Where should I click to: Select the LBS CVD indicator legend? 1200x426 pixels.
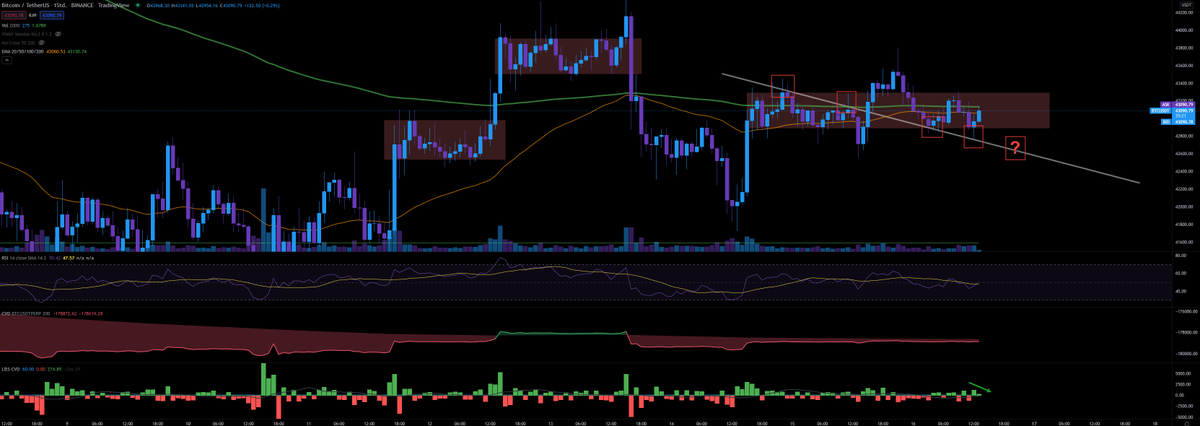10,369
